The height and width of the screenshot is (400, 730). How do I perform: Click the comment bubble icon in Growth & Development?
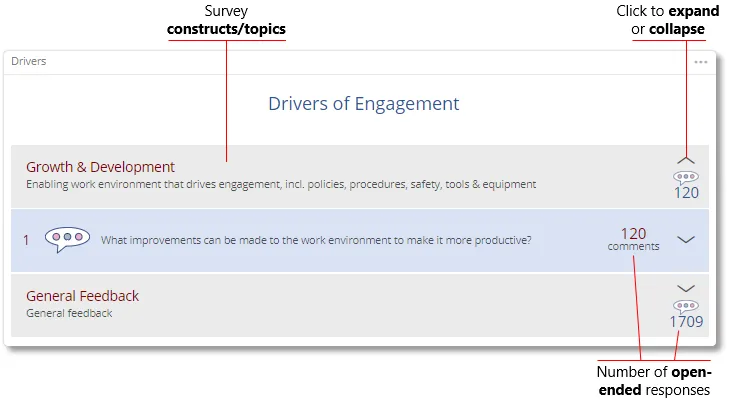pyautogui.click(x=686, y=176)
